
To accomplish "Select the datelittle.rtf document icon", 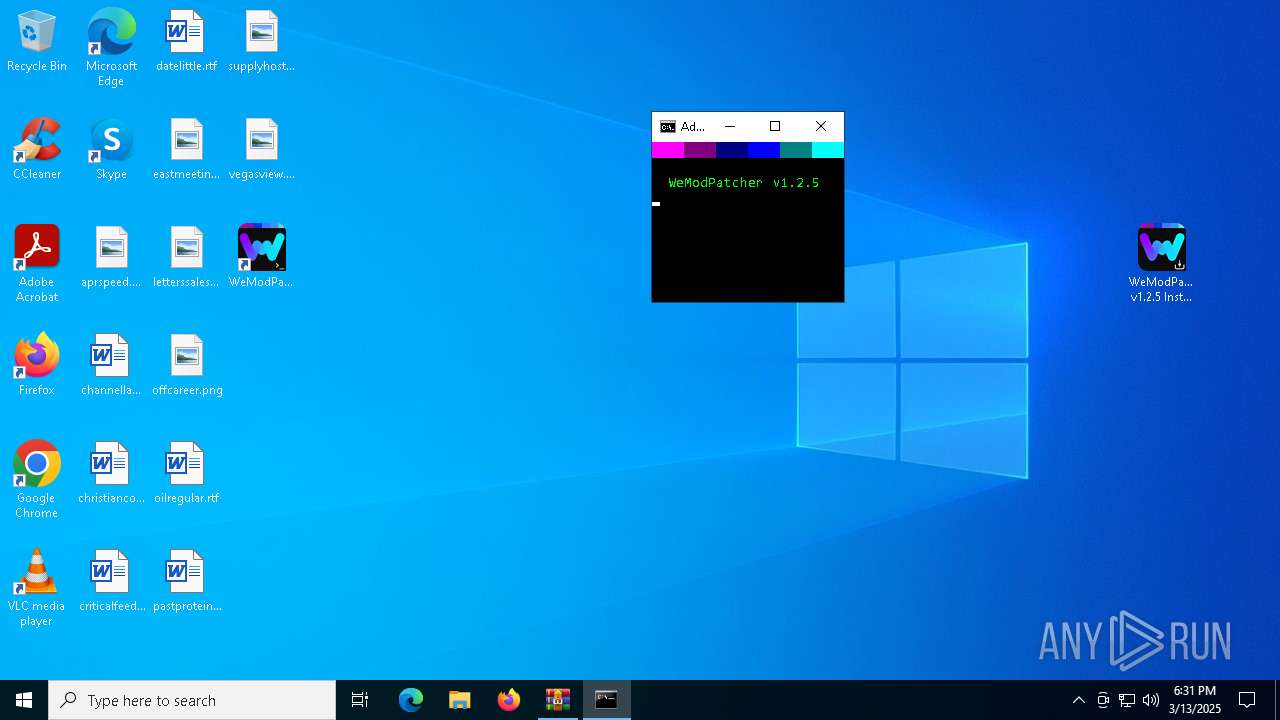I will (x=186, y=42).
